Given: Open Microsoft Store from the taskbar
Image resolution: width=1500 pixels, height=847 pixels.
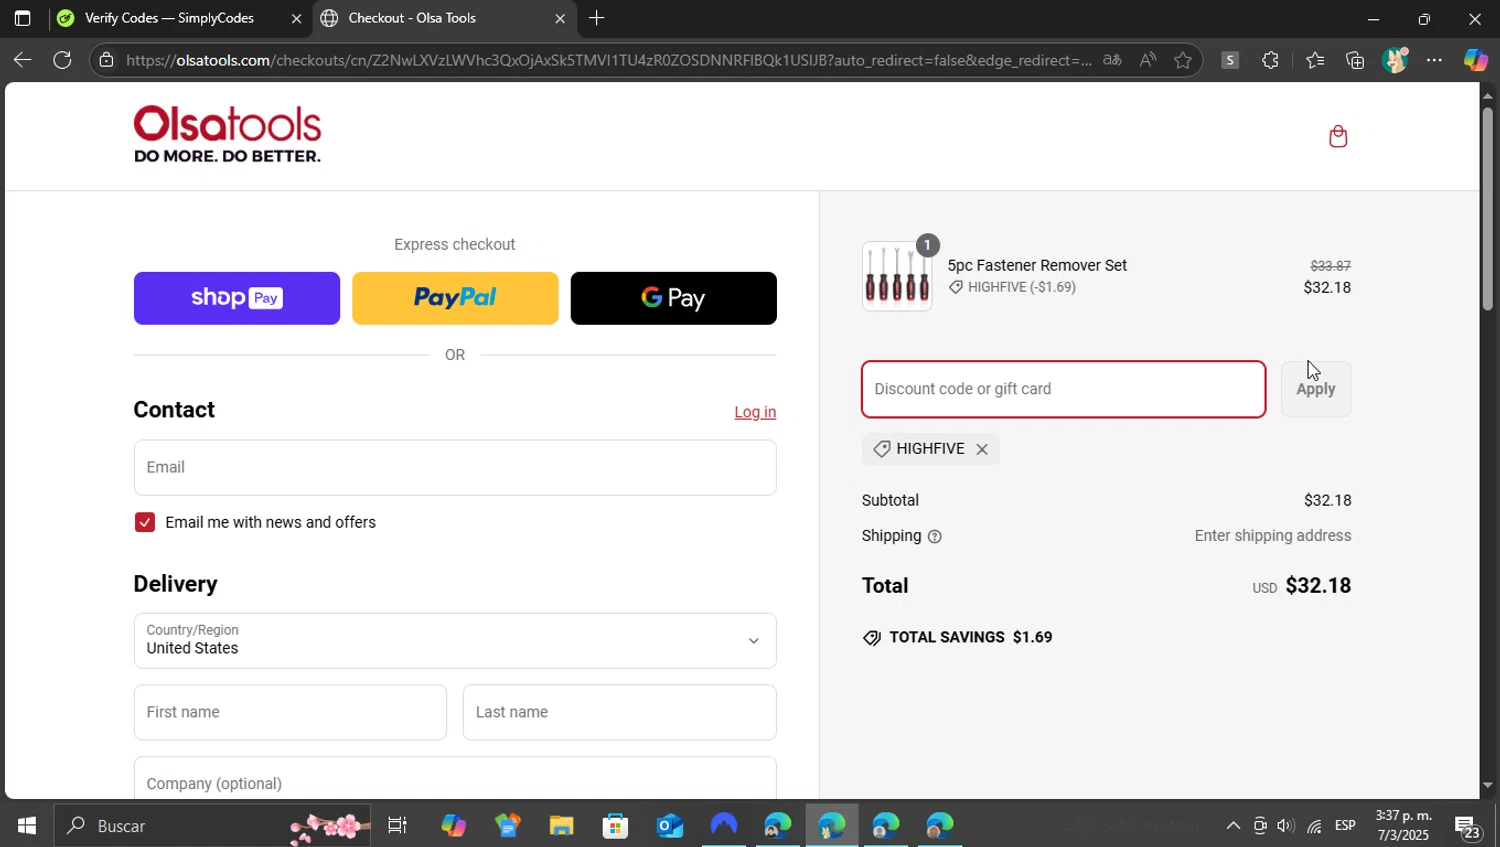Looking at the screenshot, I should [x=615, y=826].
